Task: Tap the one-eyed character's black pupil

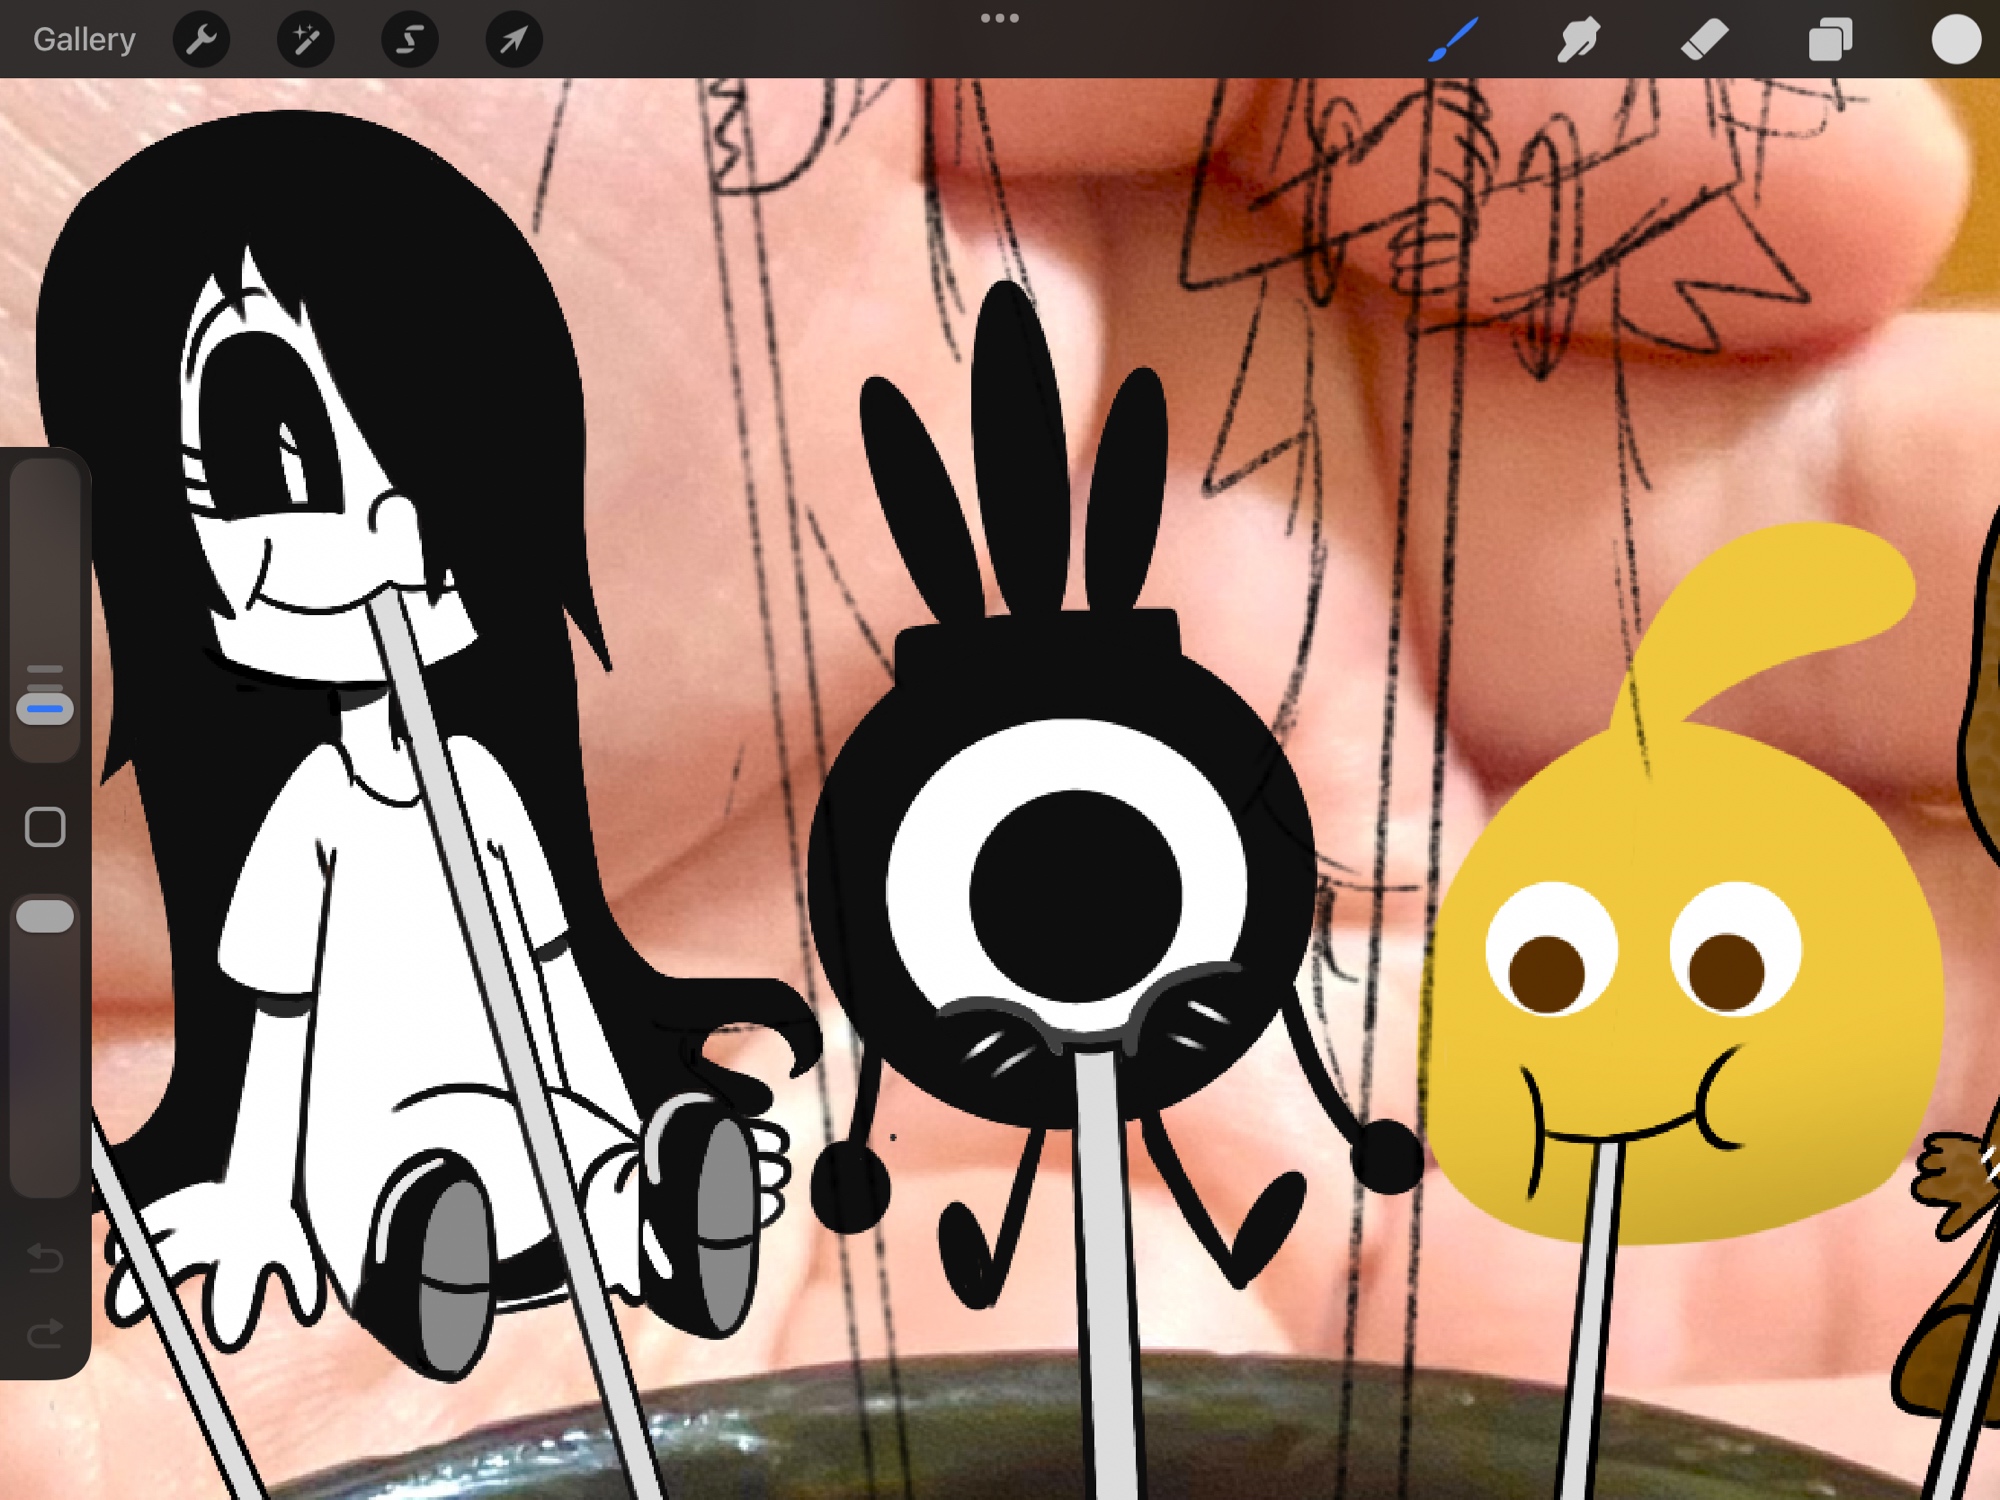Action: (x=1075, y=895)
